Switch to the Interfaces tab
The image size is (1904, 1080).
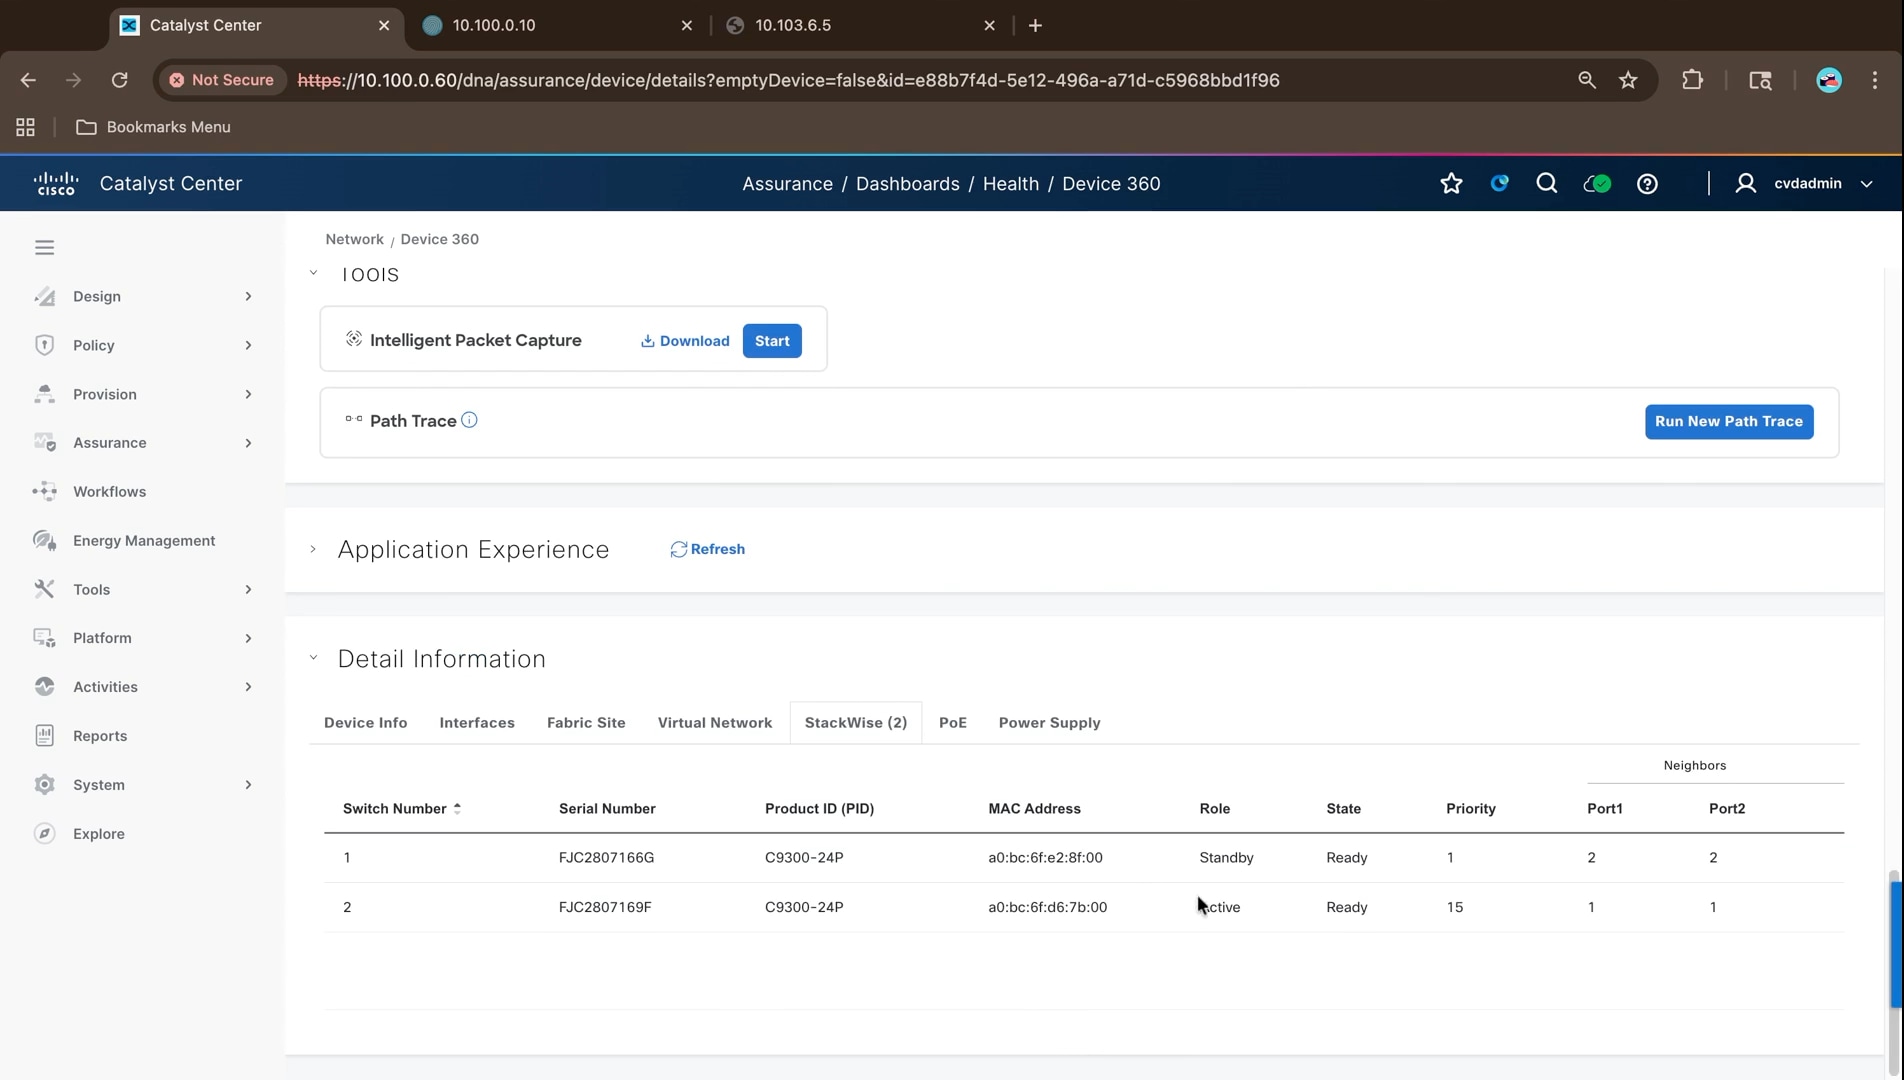point(477,722)
